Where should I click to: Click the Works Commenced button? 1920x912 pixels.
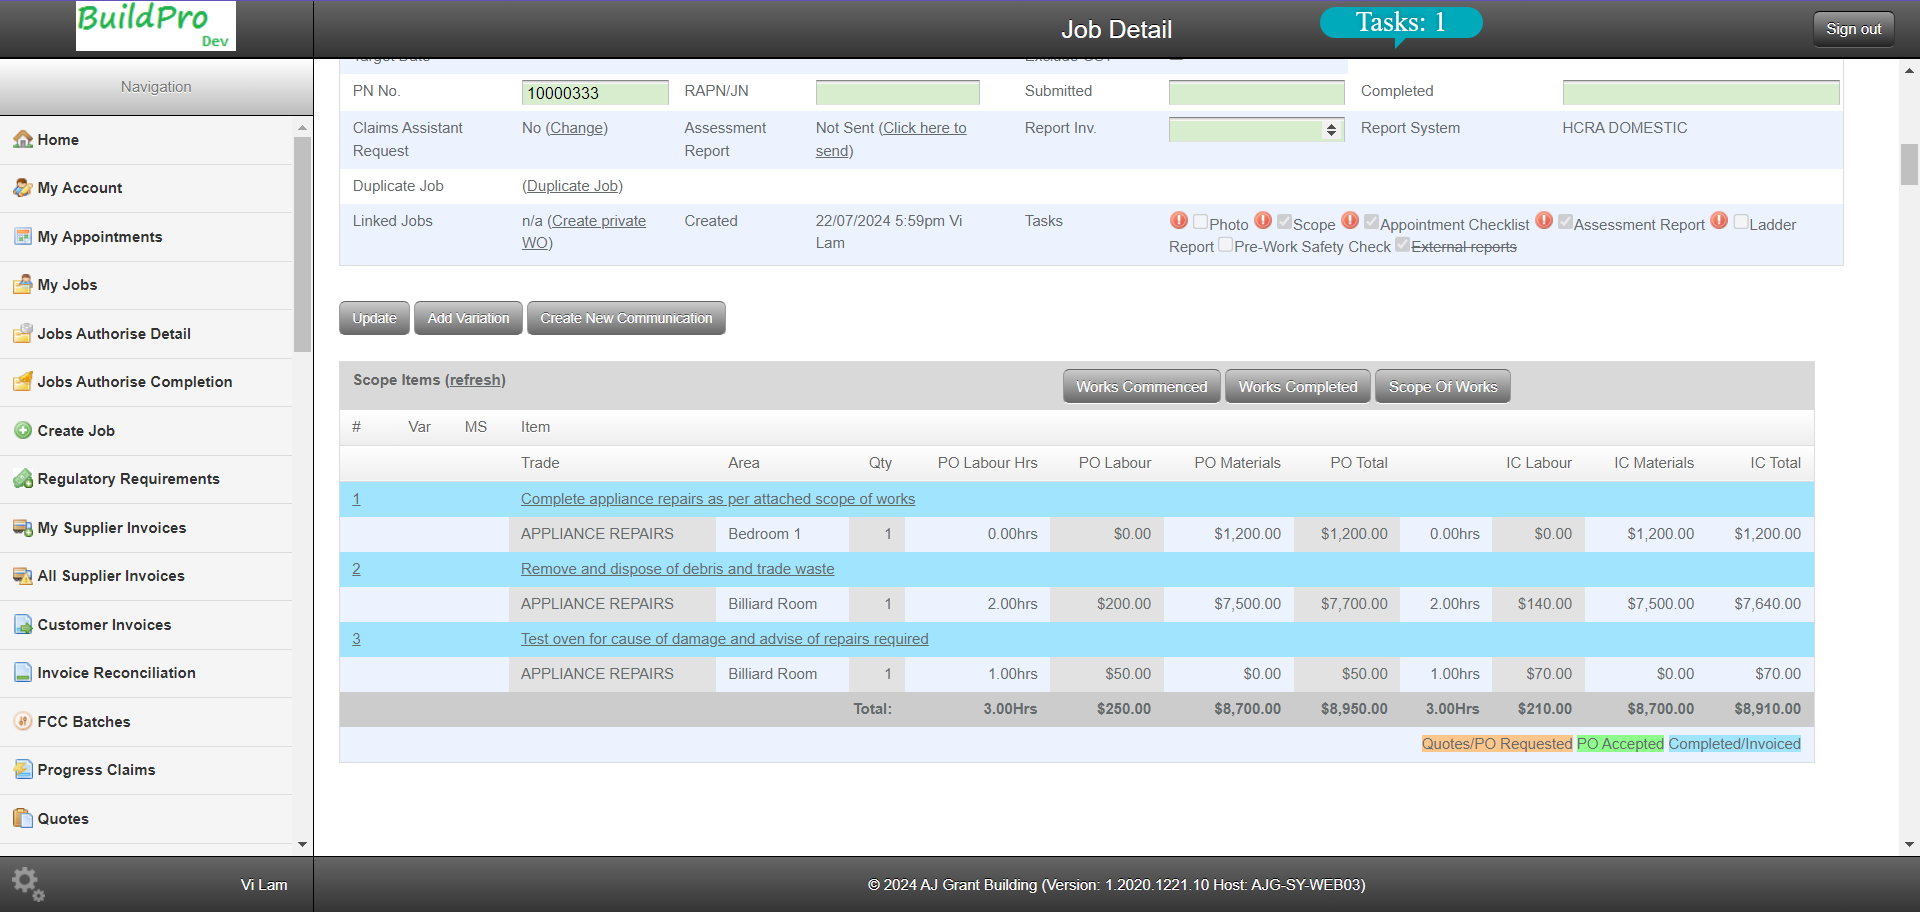(x=1142, y=386)
